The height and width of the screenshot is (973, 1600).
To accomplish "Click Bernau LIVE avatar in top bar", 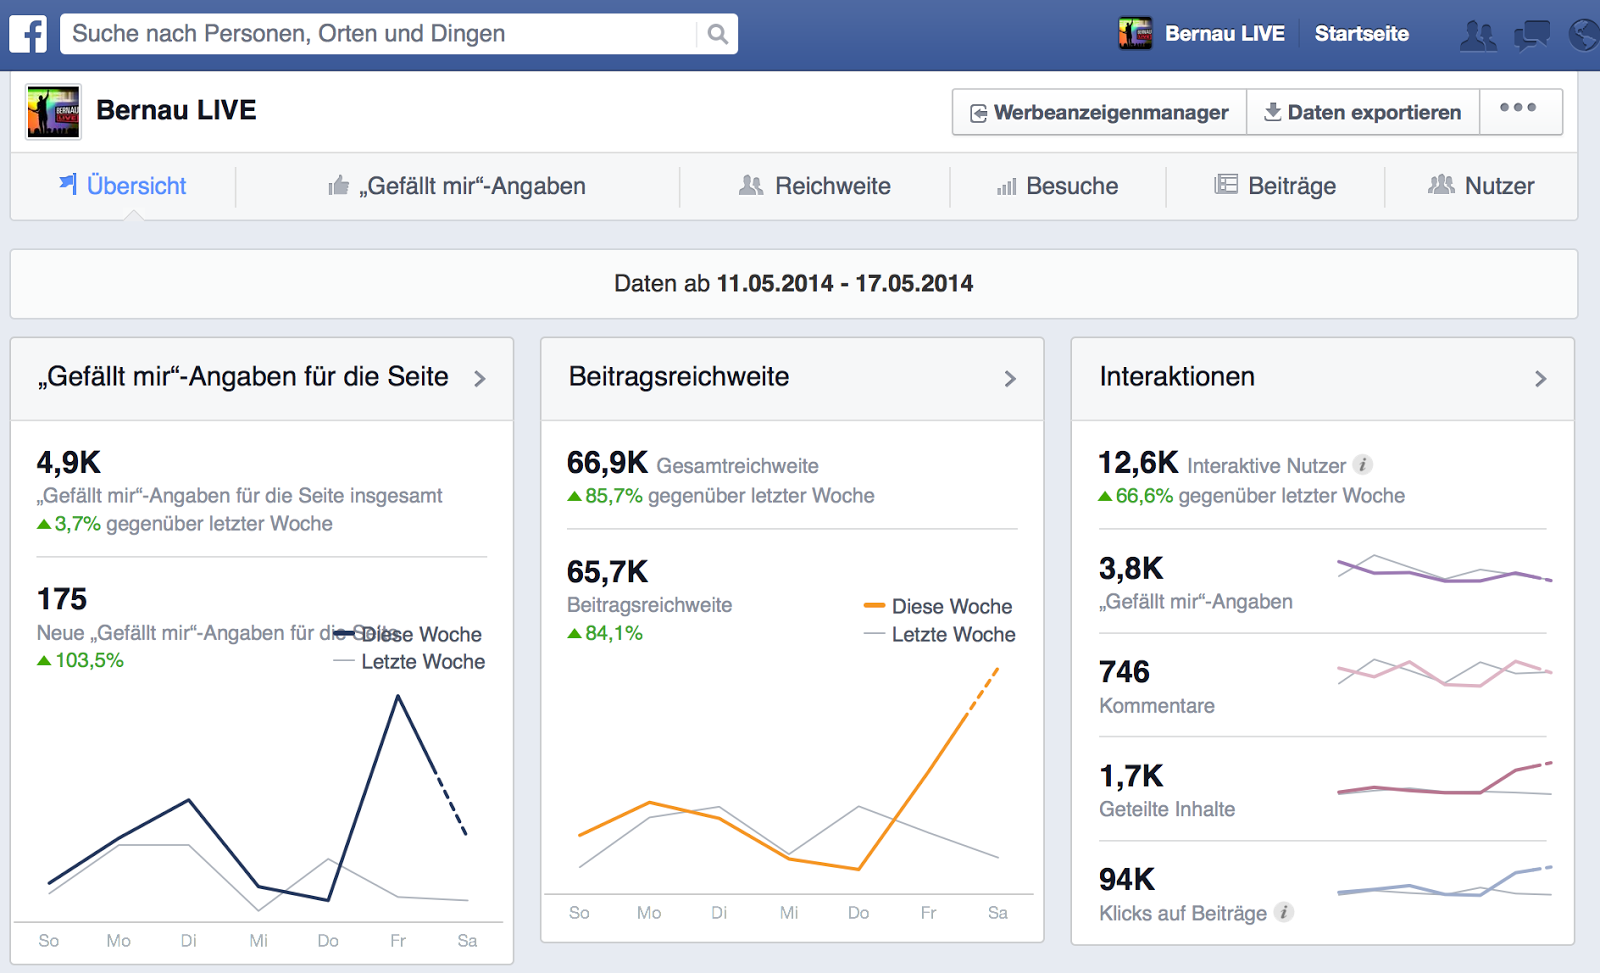I will tap(1135, 33).
